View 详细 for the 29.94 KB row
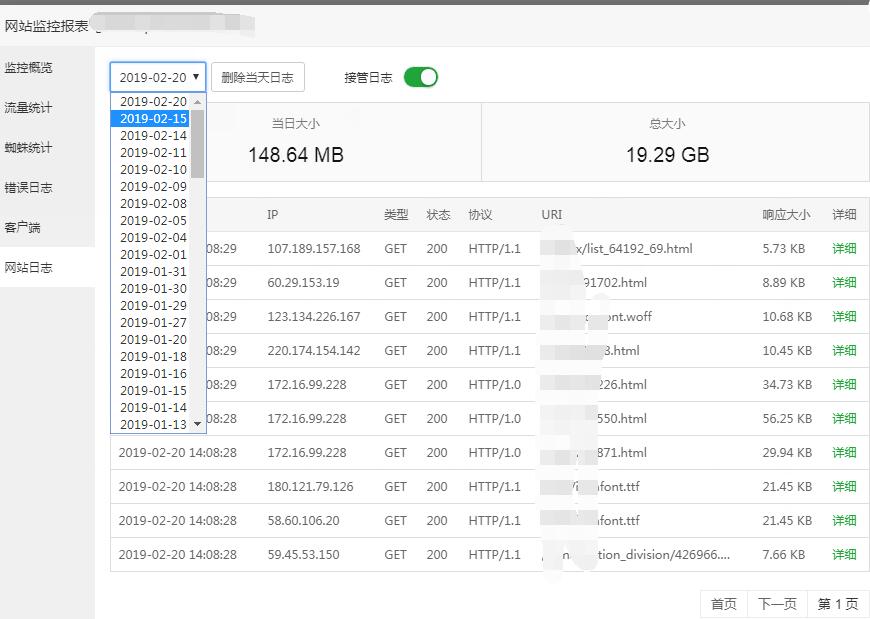This screenshot has height=619, width=870. 844,453
